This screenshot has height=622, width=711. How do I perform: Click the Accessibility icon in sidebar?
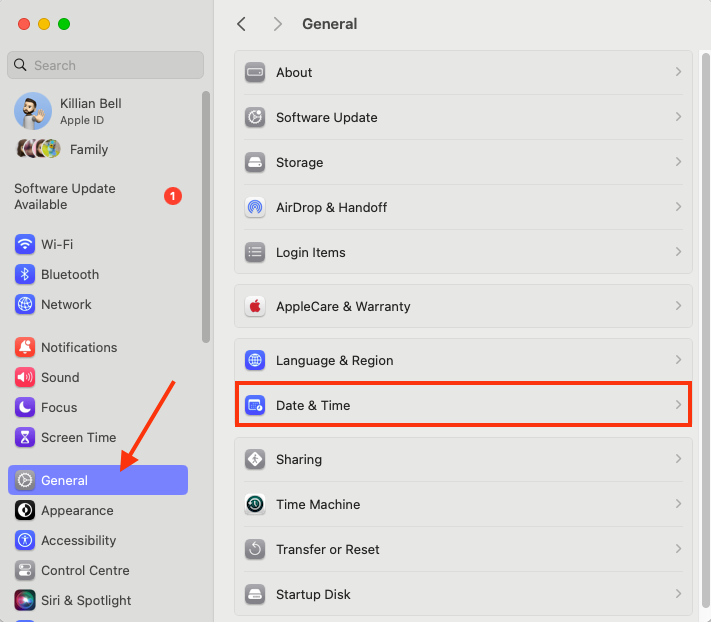(25, 540)
